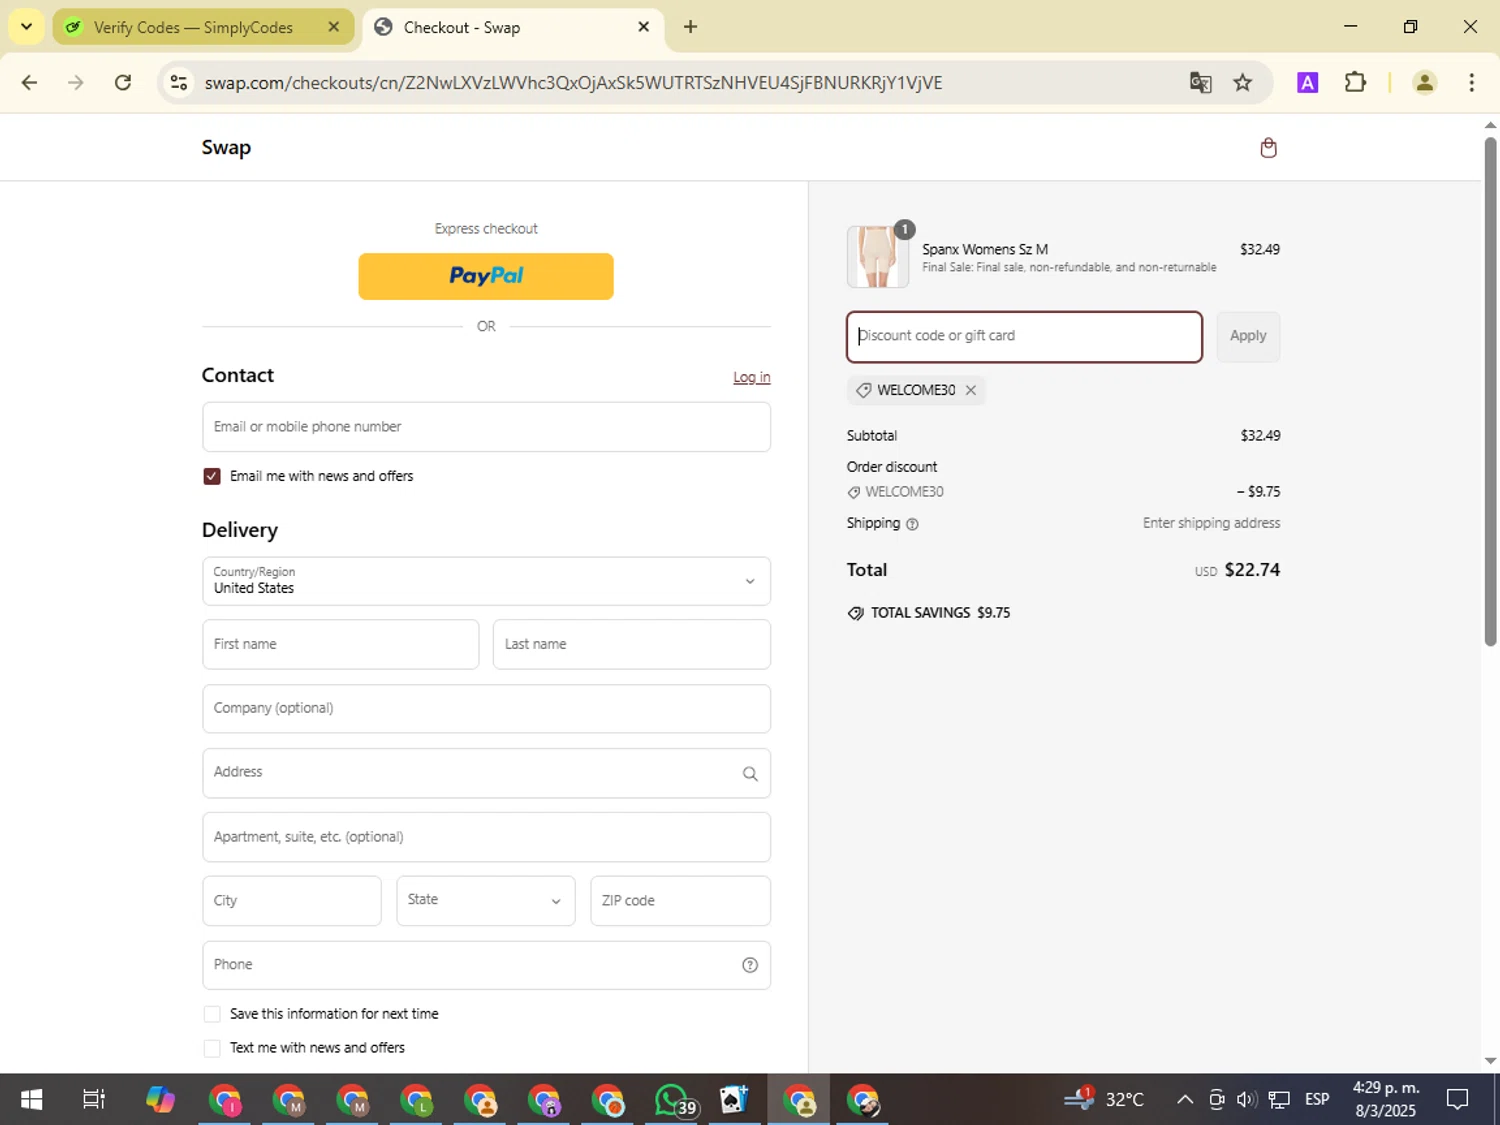Image resolution: width=1500 pixels, height=1125 pixels.
Task: Show hidden system tray icons
Action: point(1185,1100)
